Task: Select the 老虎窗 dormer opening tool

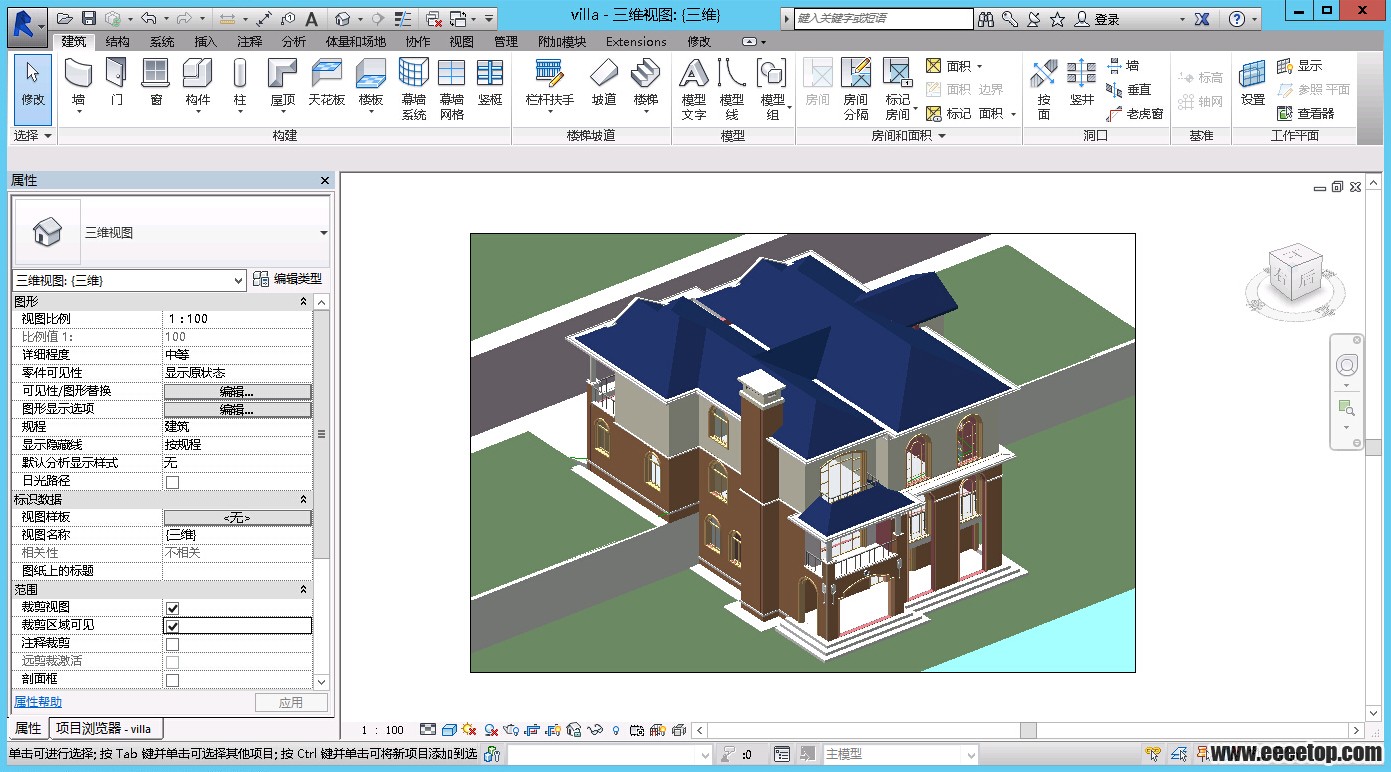Action: pos(1135,114)
